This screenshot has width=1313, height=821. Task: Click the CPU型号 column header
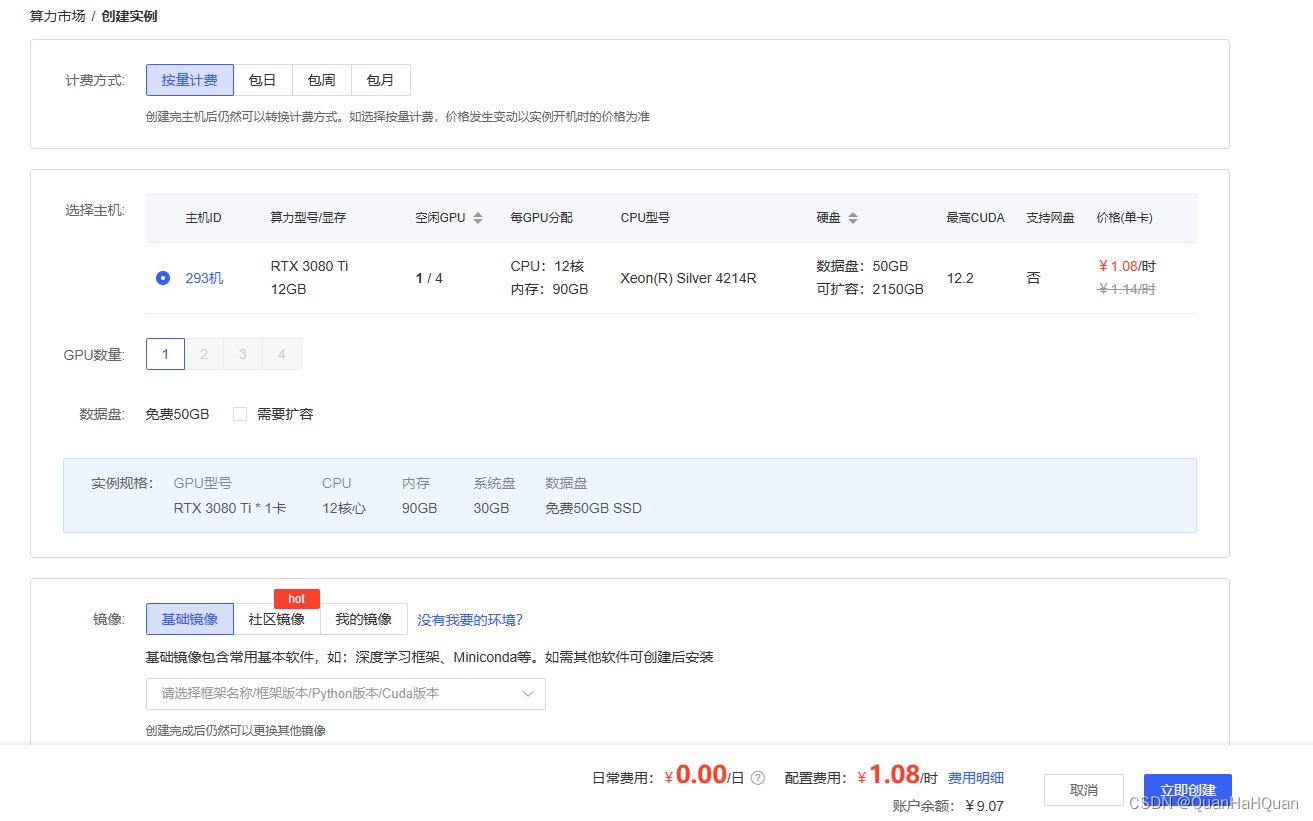click(645, 218)
